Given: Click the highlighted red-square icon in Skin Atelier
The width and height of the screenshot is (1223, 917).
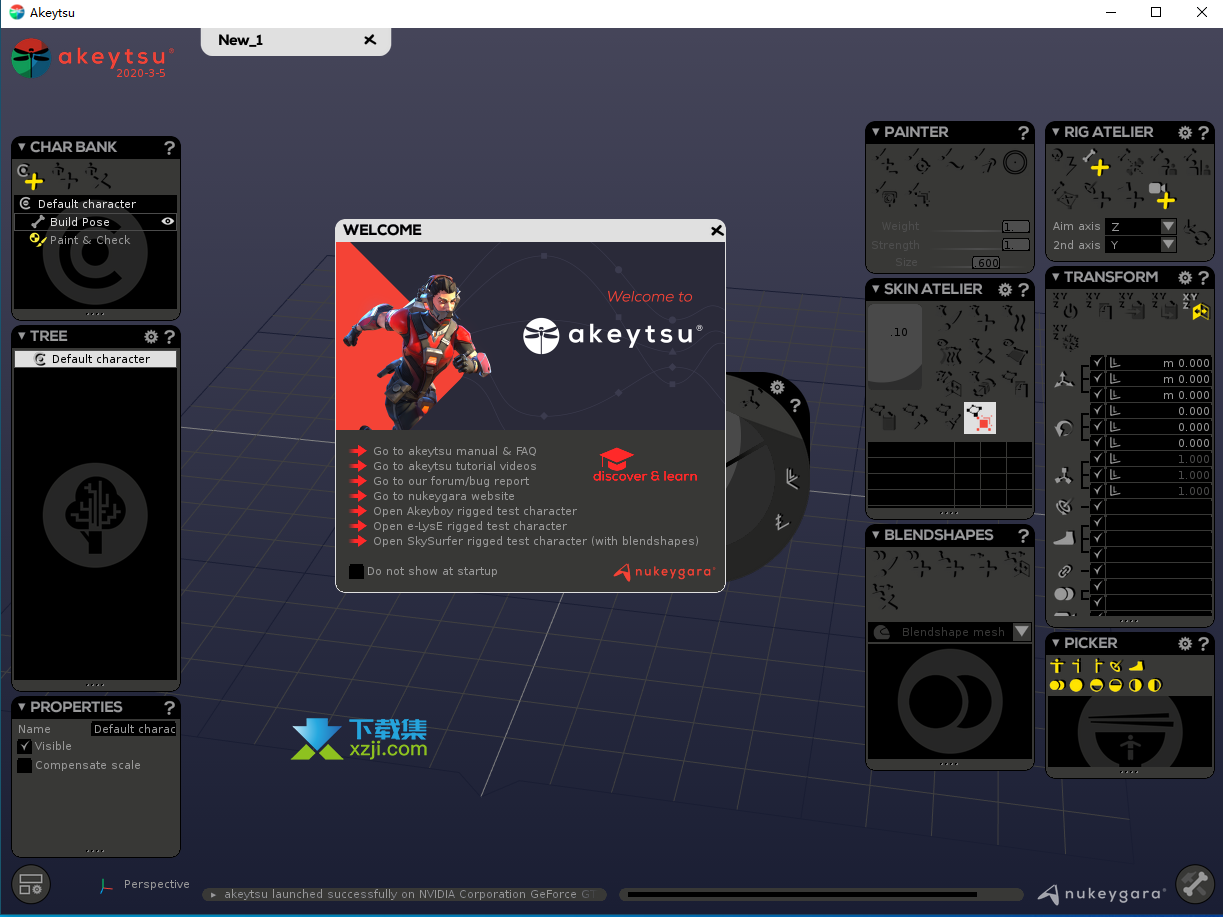Looking at the screenshot, I should pos(979,418).
